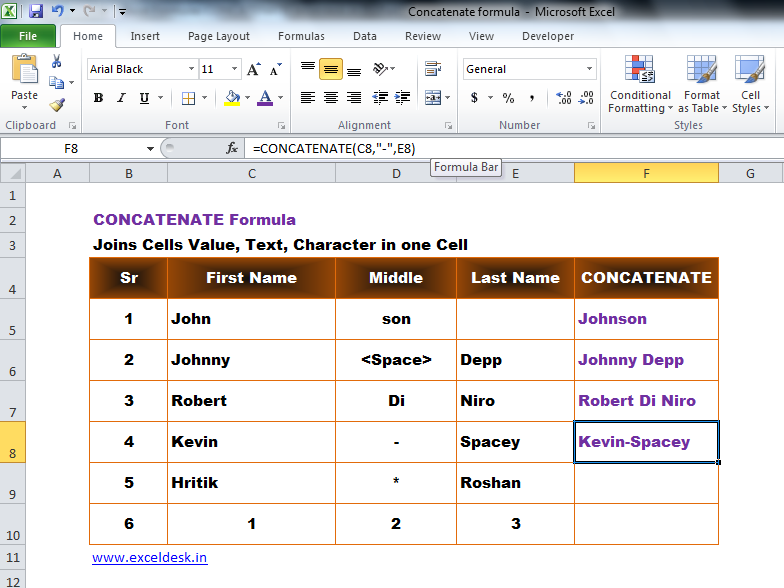Open Conditional Formatting menu
The height and width of the screenshot is (588, 784).
tap(640, 84)
